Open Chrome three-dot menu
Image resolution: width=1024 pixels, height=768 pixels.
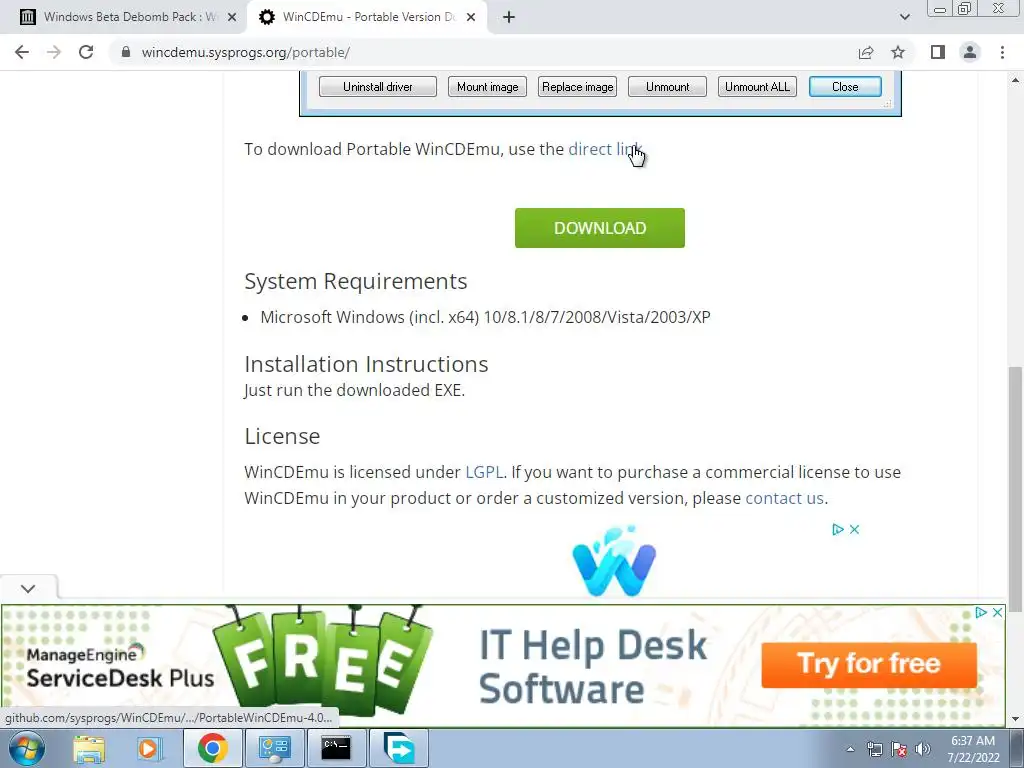[1002, 52]
